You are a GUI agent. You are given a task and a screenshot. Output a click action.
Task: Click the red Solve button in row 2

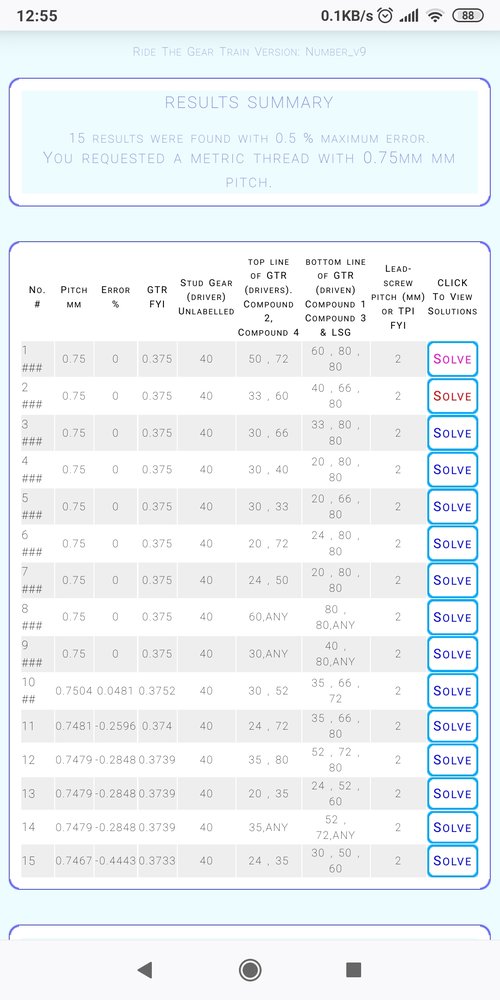tap(452, 396)
